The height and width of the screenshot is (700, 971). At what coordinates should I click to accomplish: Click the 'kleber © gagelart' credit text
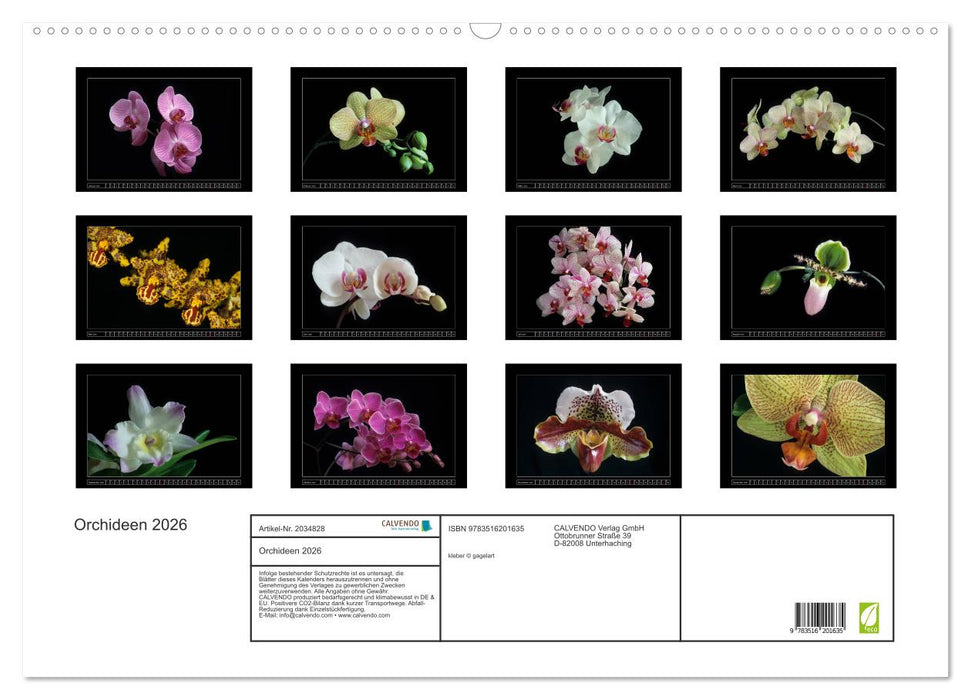pyautogui.click(x=472, y=555)
